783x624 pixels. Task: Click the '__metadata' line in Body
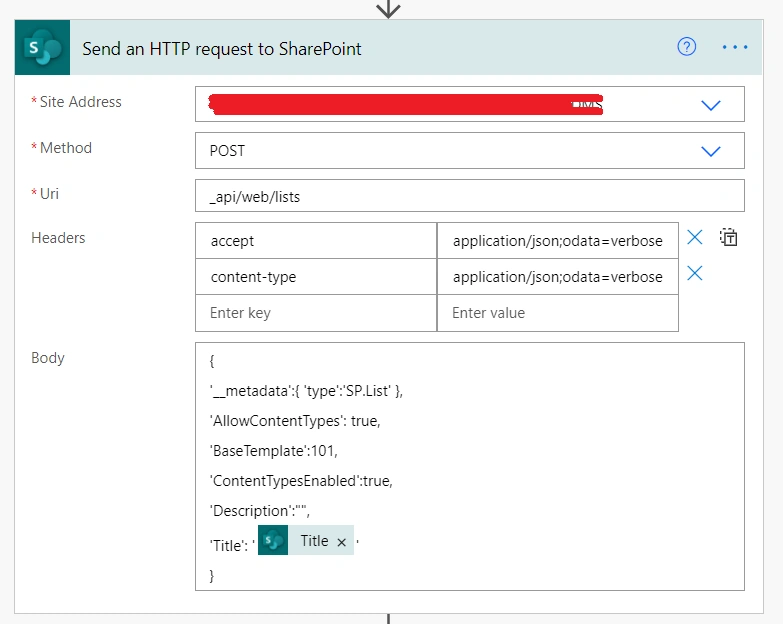(306, 391)
